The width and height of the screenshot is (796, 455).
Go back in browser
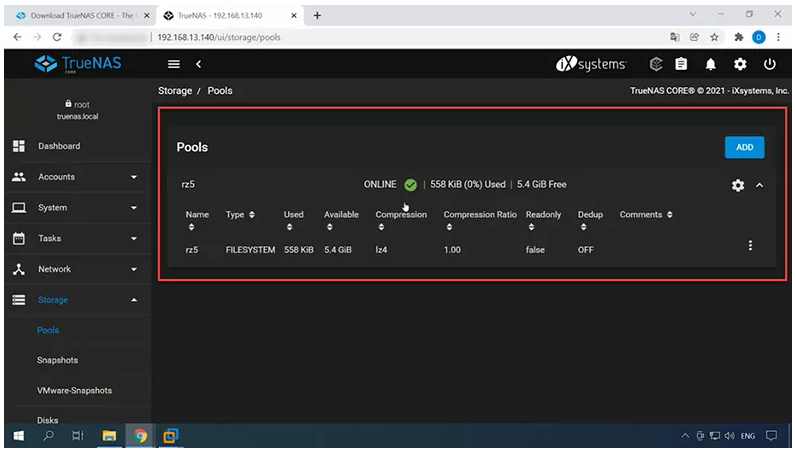(17, 37)
